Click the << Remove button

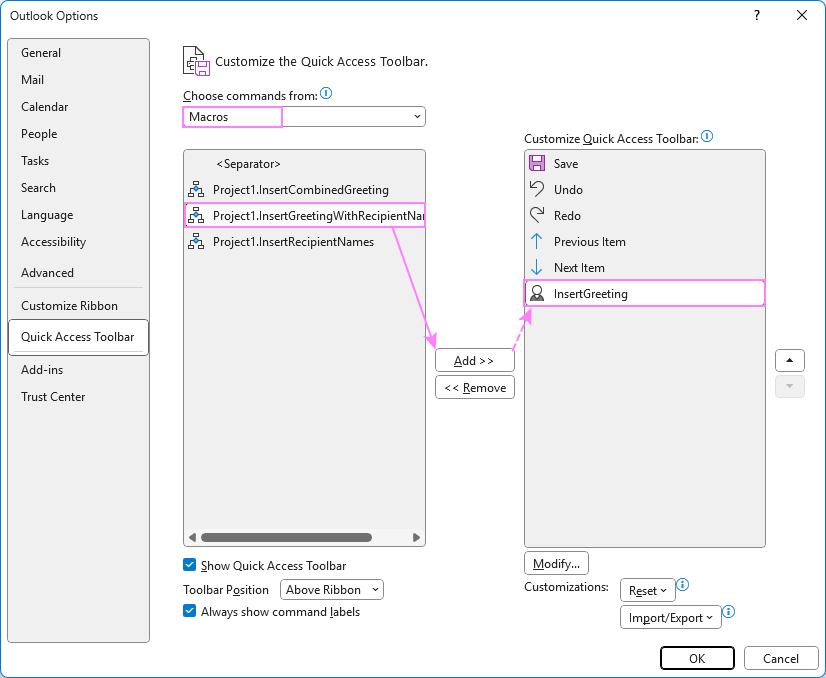click(475, 387)
